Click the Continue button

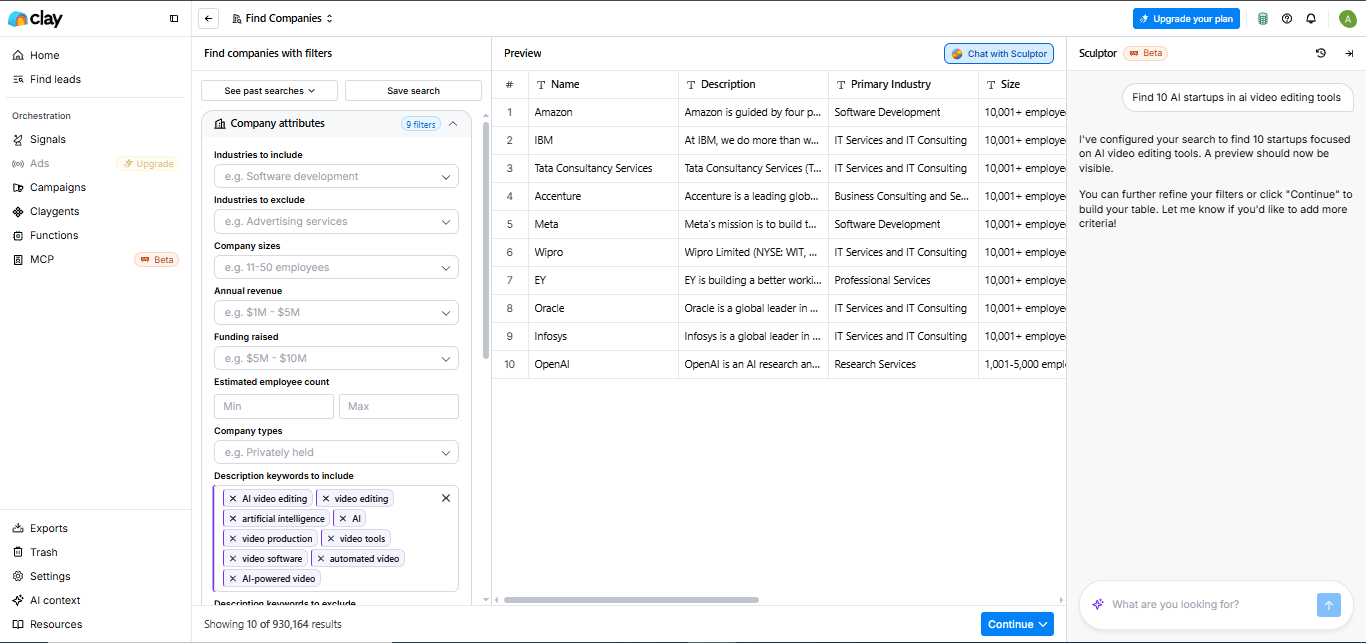1017,624
